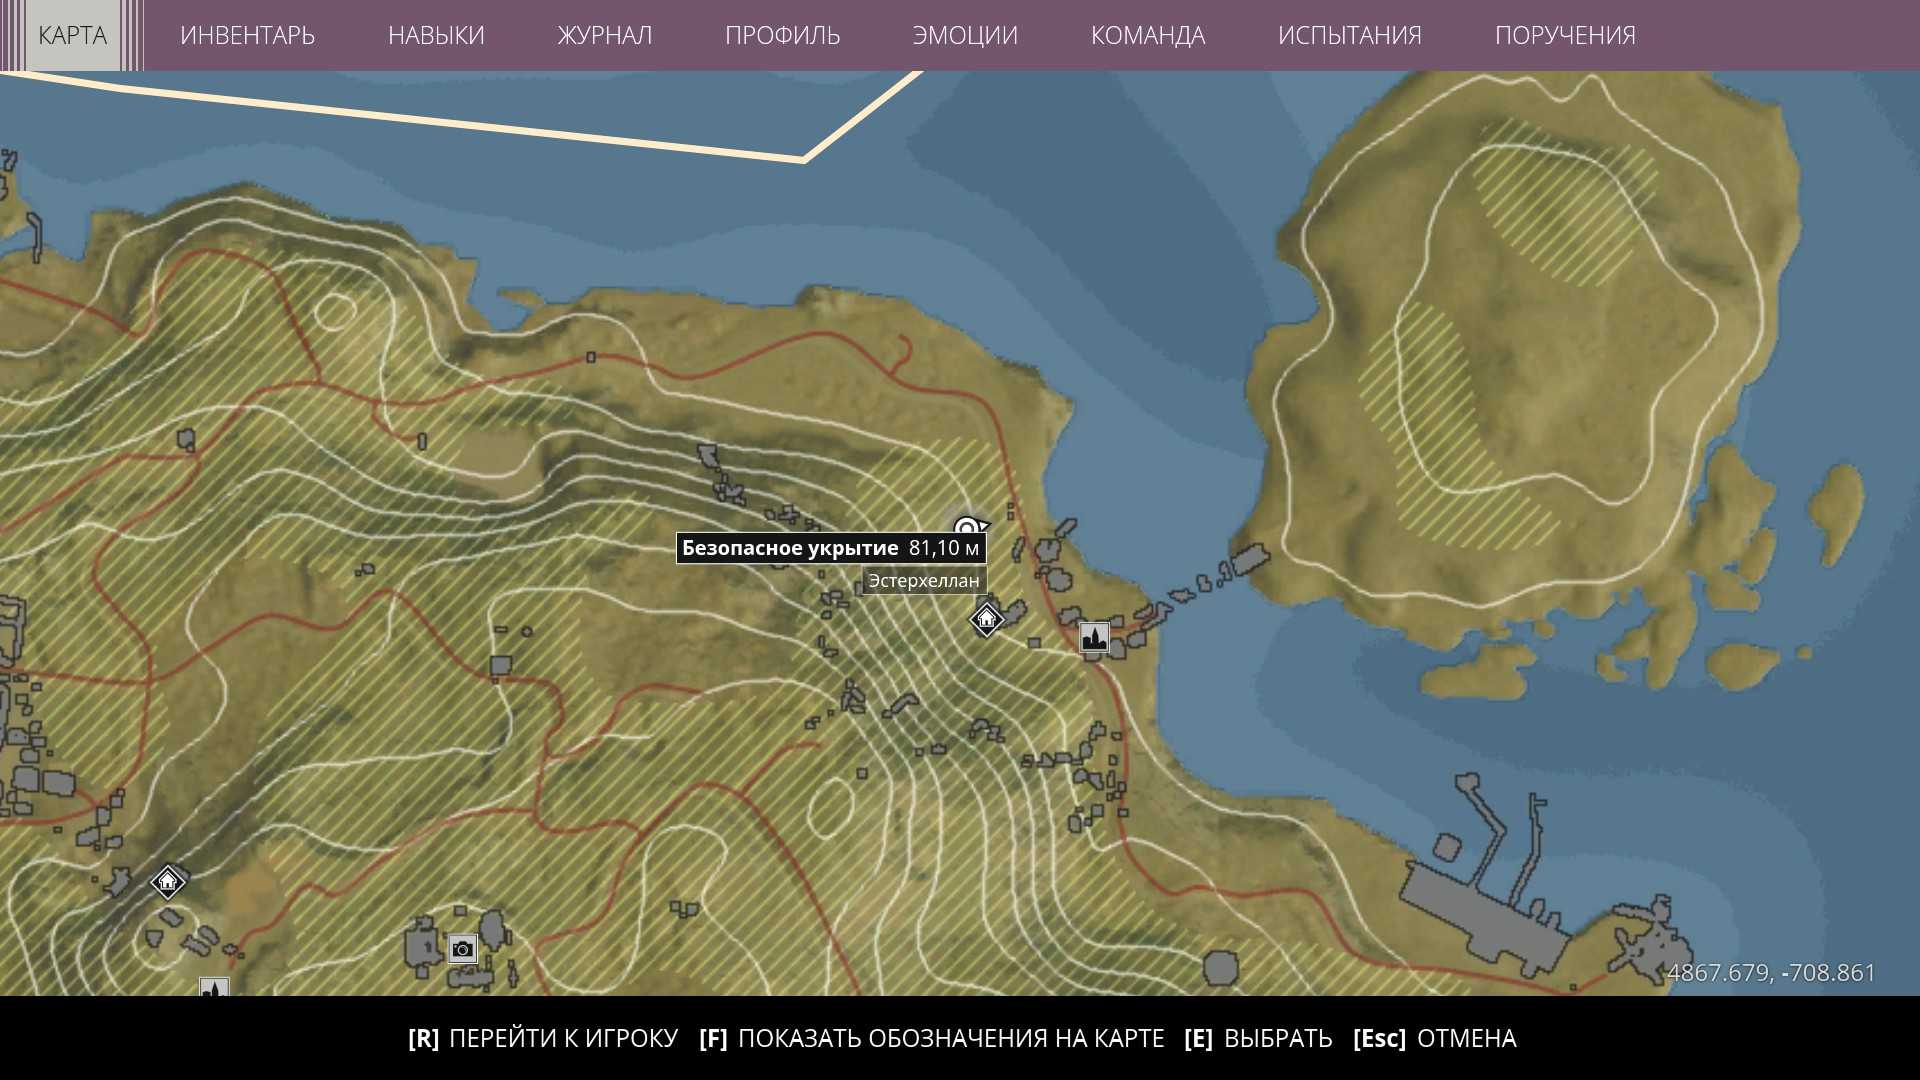The width and height of the screenshot is (1920, 1080).
Task: Switch to the Навыки tab
Action: pos(436,35)
